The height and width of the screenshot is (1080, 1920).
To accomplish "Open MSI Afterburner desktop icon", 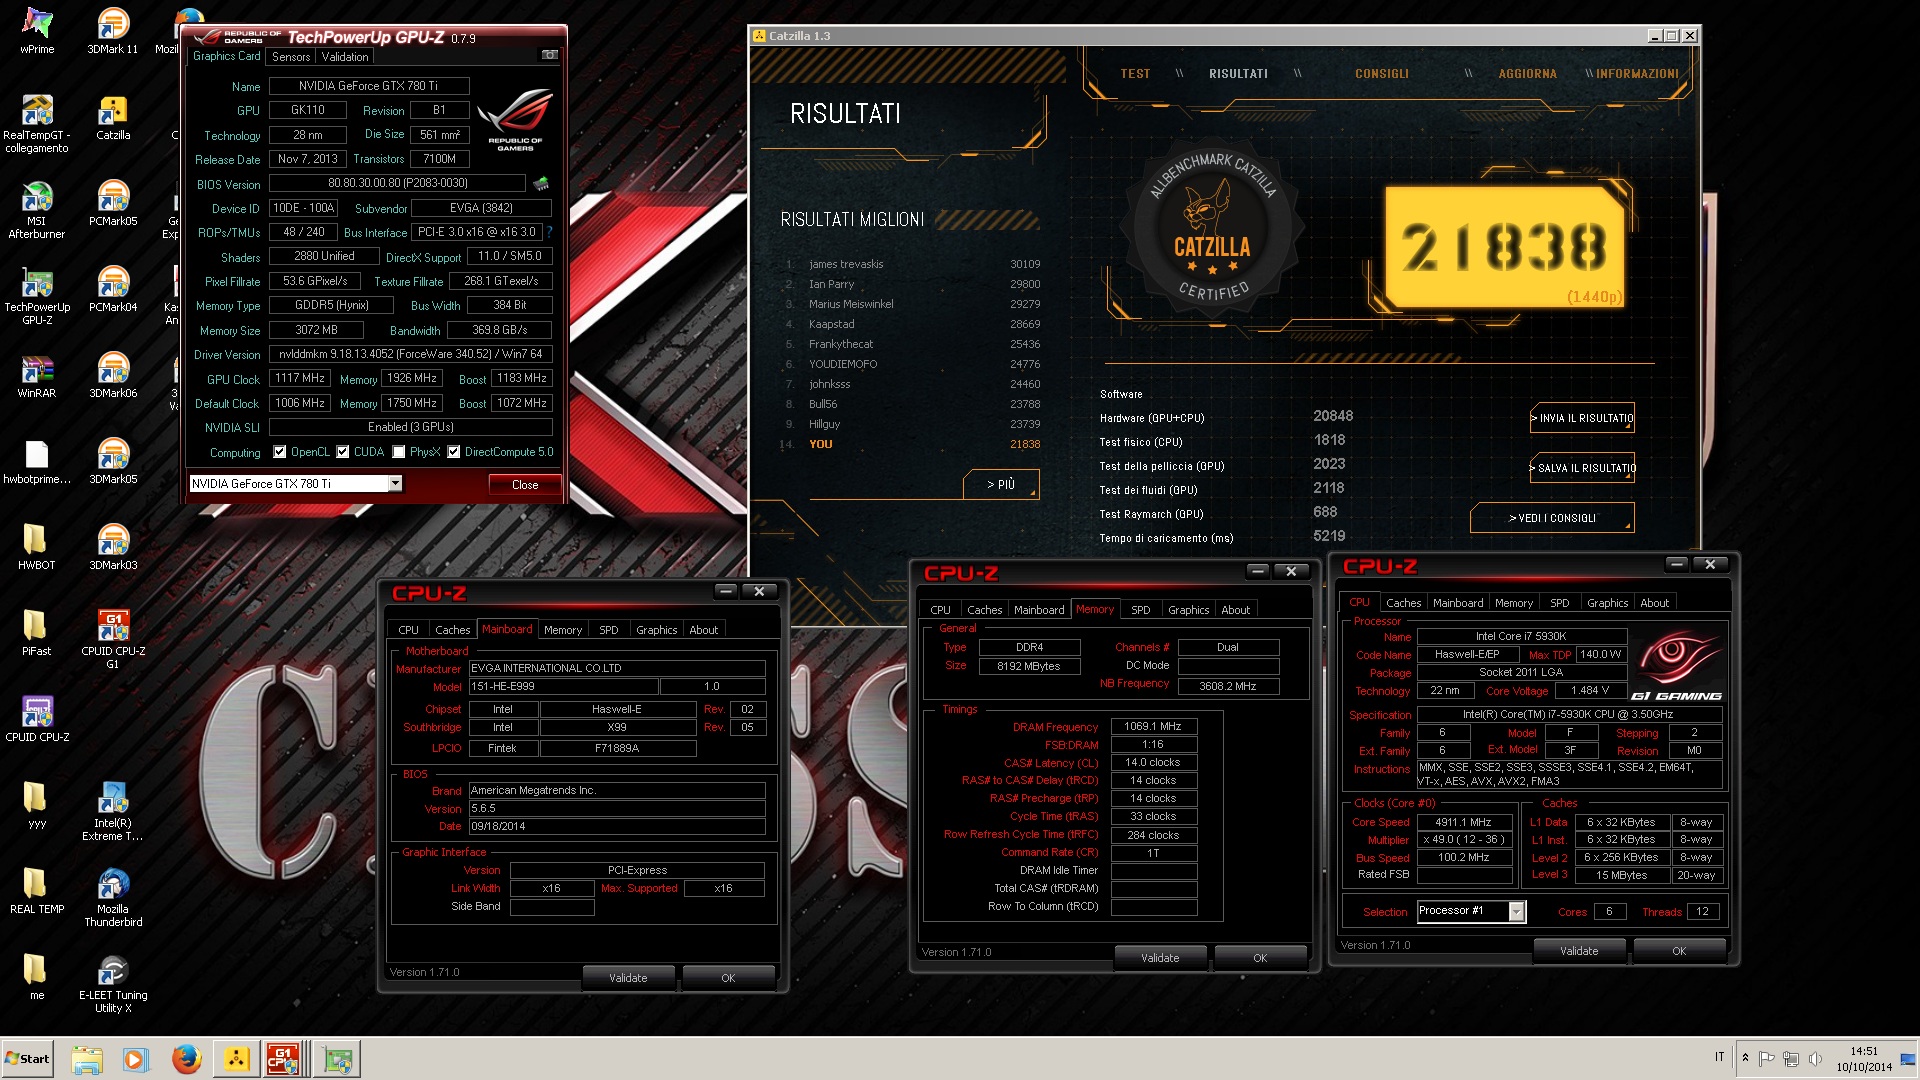I will point(37,209).
